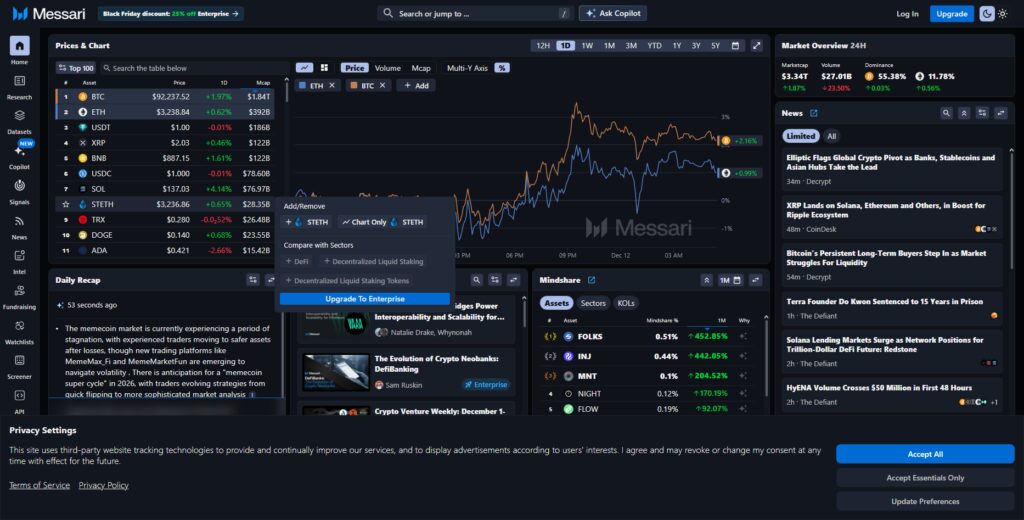
Task: Open the Screener sidebar icon
Action: click(20, 366)
